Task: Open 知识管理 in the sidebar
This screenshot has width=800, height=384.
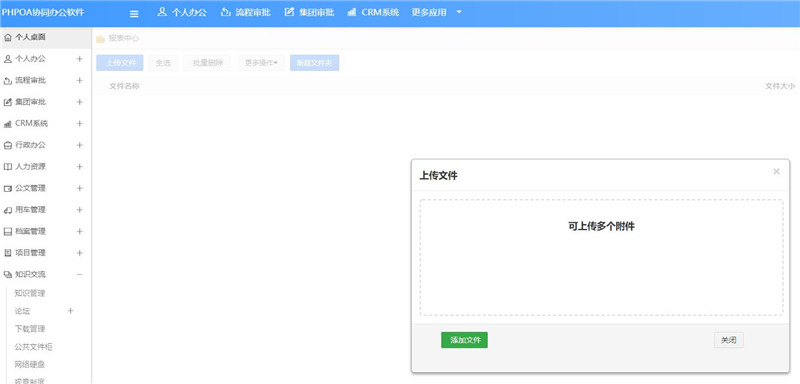Action: [x=30, y=293]
